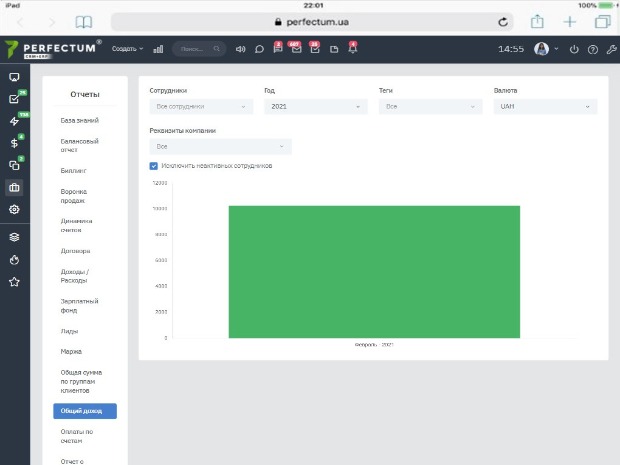Open the 'Год' dropdown showing 2021

pos(315,106)
